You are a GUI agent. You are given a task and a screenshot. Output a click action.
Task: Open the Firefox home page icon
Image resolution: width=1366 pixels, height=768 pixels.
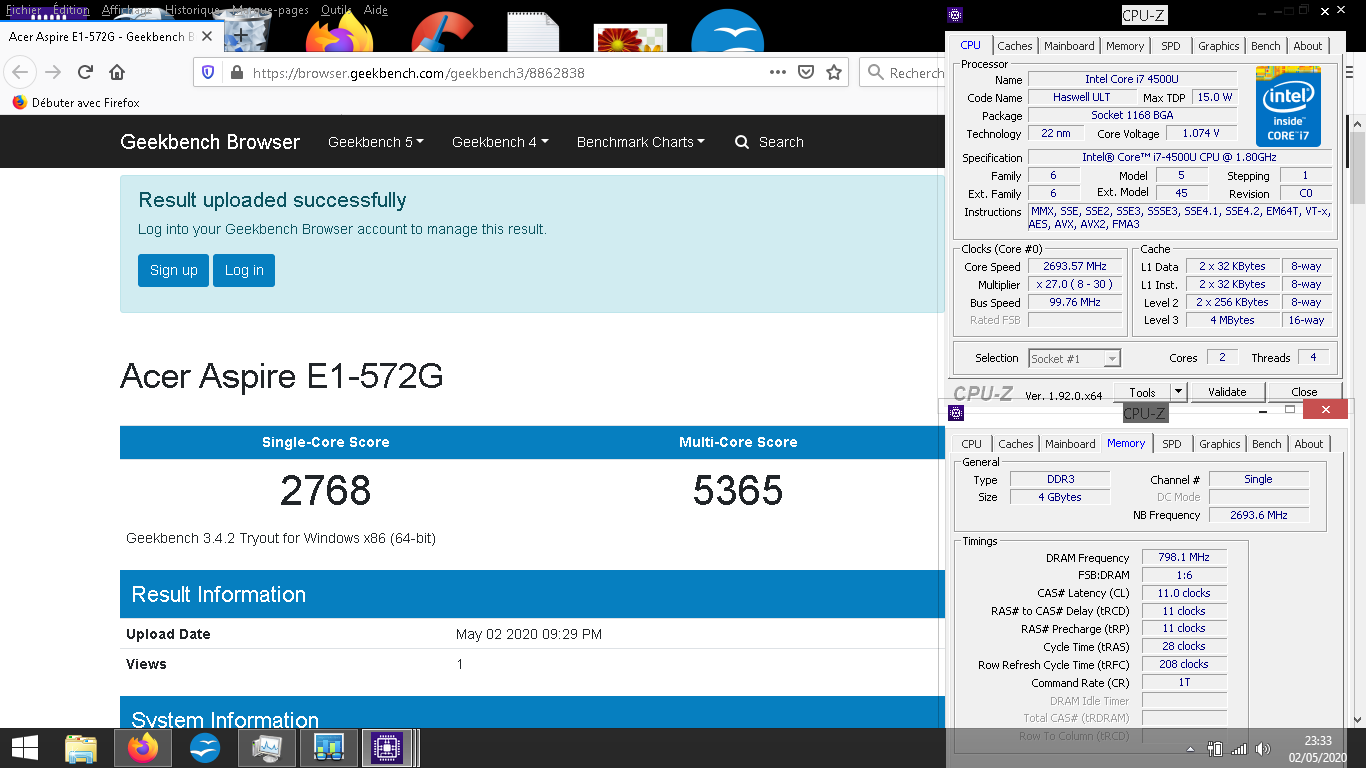pyautogui.click(x=117, y=72)
